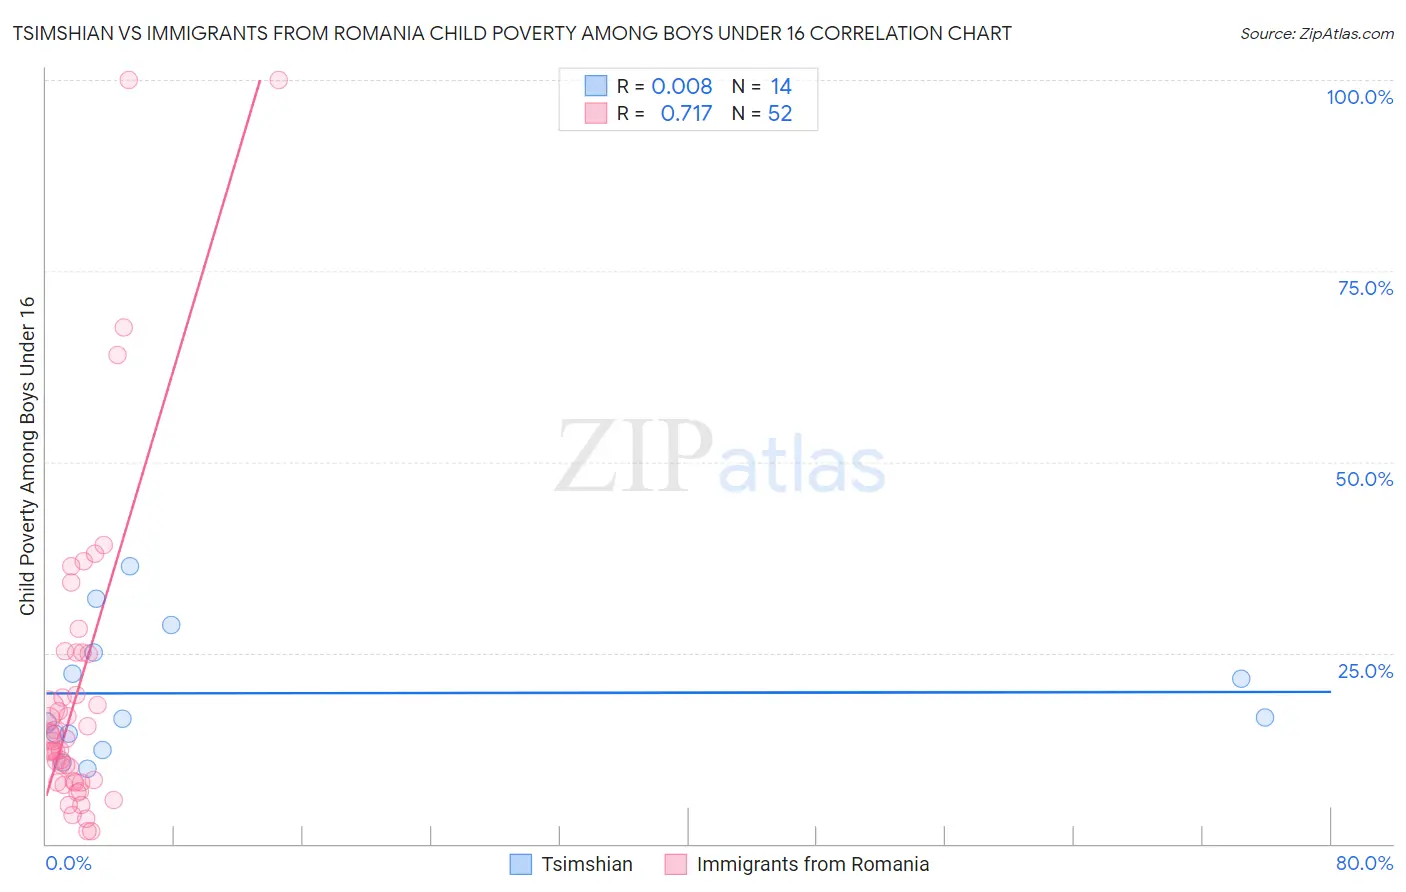The height and width of the screenshot is (892, 1406).
Task: Click the blue swatch beside R = 0.008
Action: click(596, 86)
